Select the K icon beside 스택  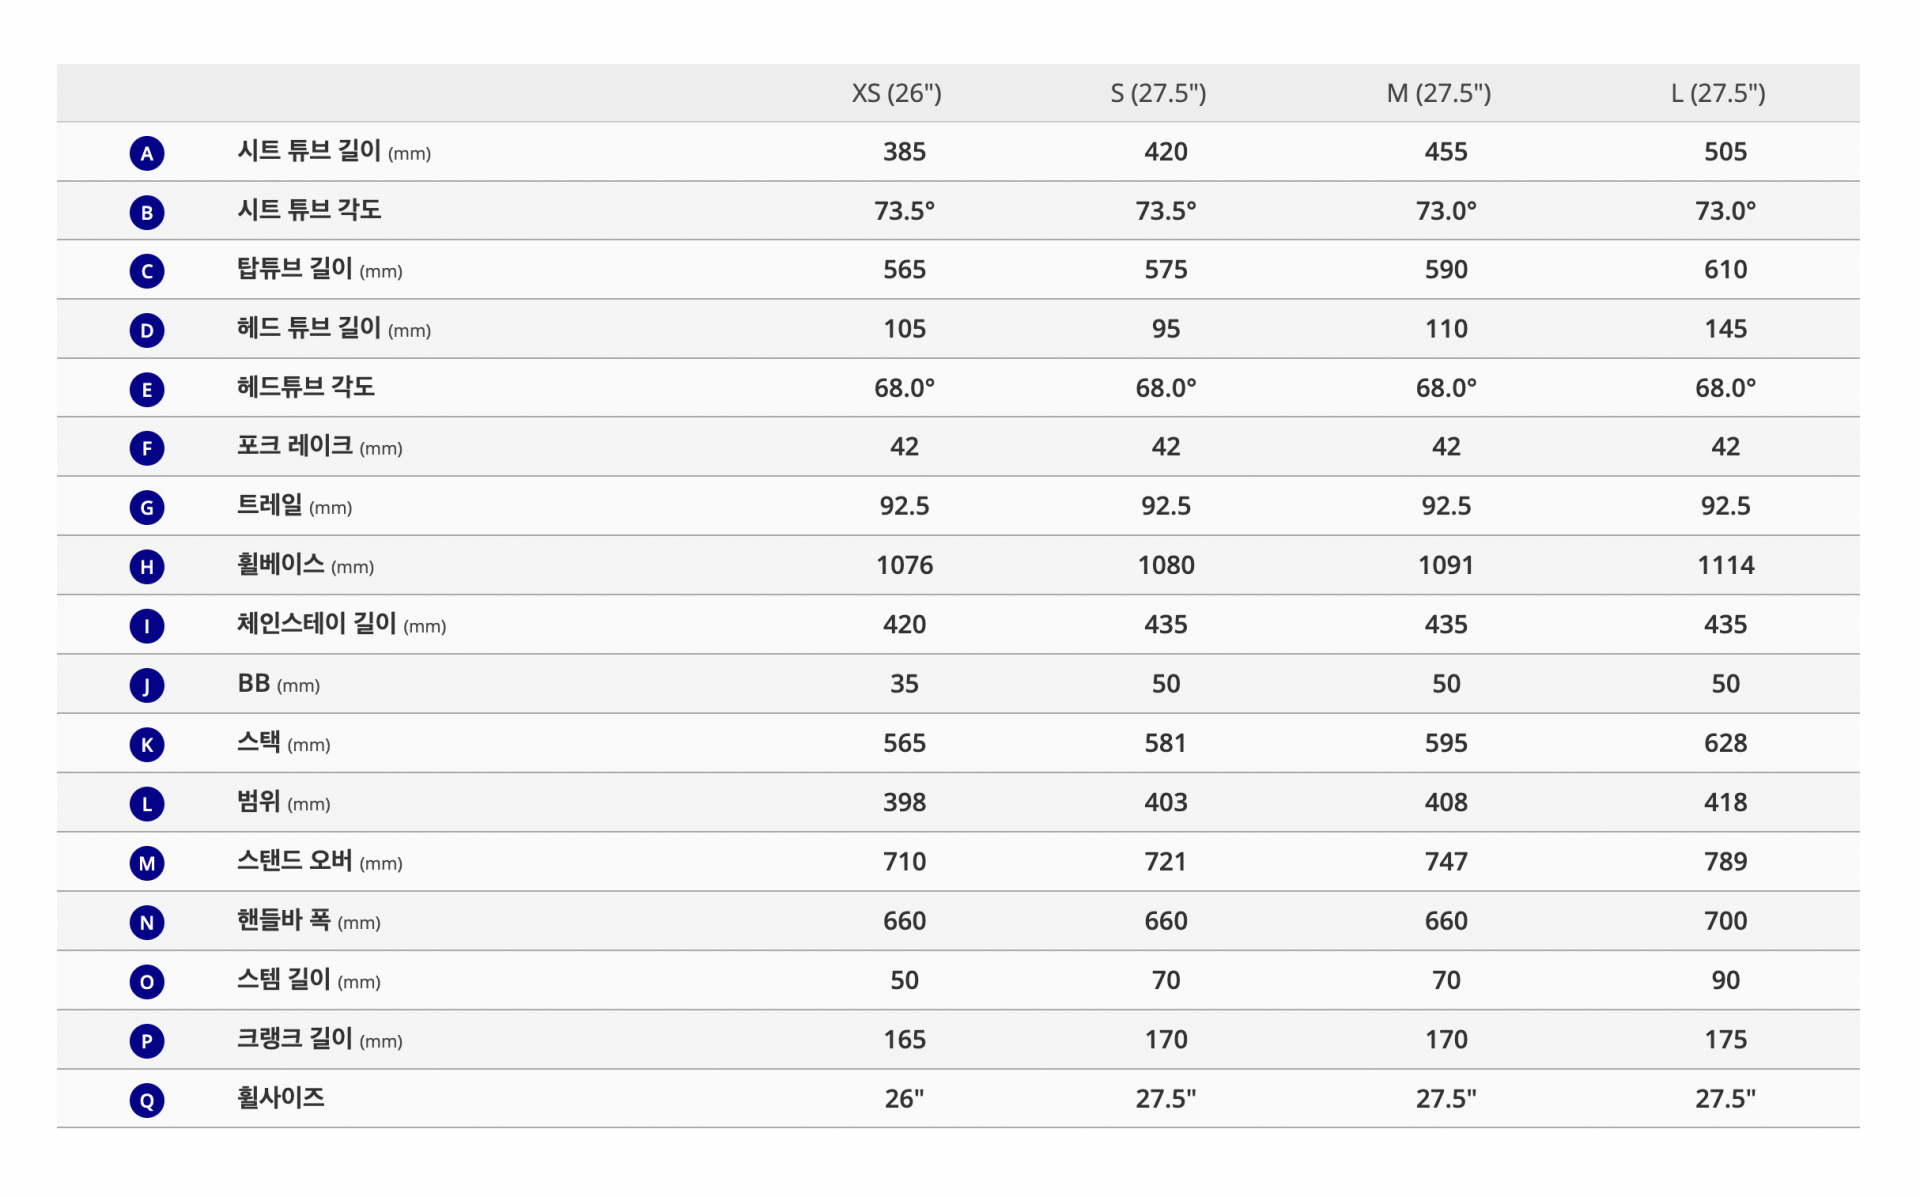(x=147, y=744)
